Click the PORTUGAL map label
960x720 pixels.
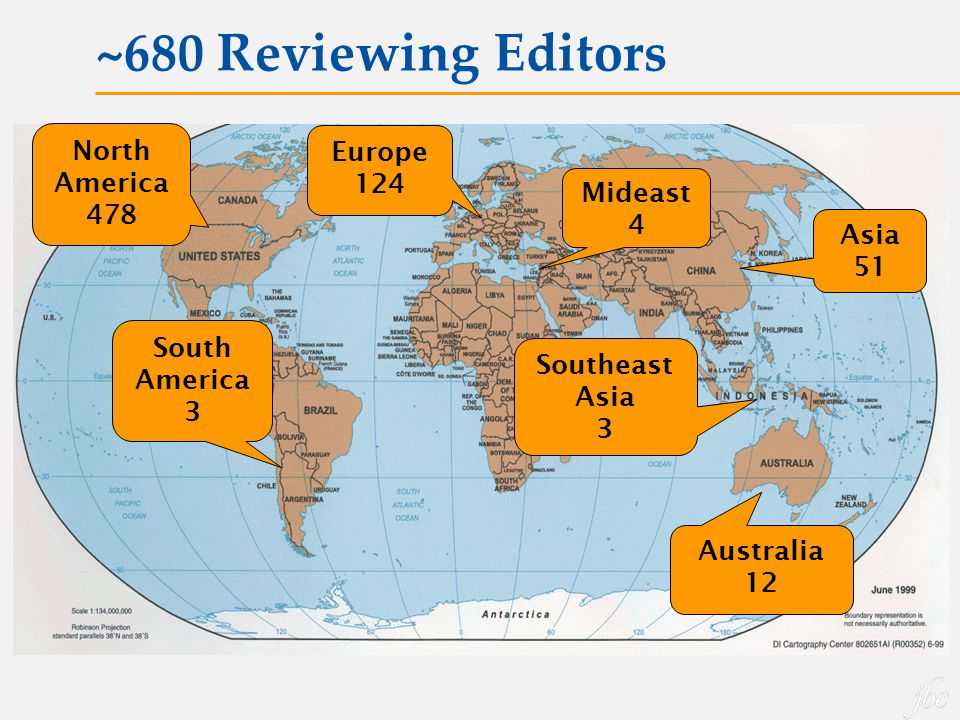click(x=419, y=250)
